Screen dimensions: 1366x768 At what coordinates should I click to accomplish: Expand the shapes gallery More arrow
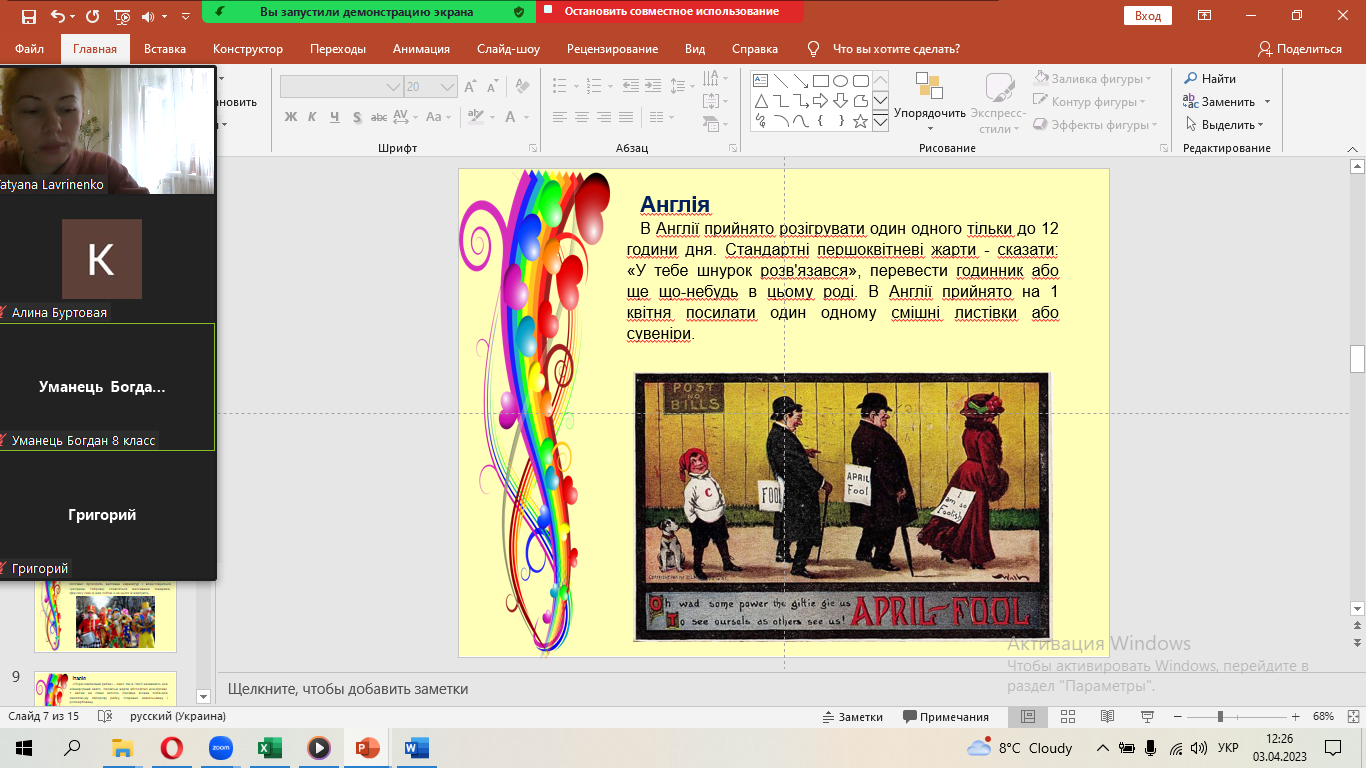click(x=880, y=121)
